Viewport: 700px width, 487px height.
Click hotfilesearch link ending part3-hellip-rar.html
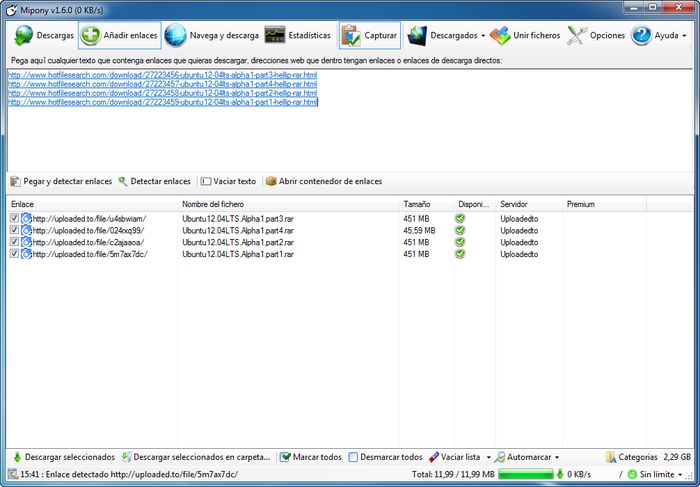162,75
